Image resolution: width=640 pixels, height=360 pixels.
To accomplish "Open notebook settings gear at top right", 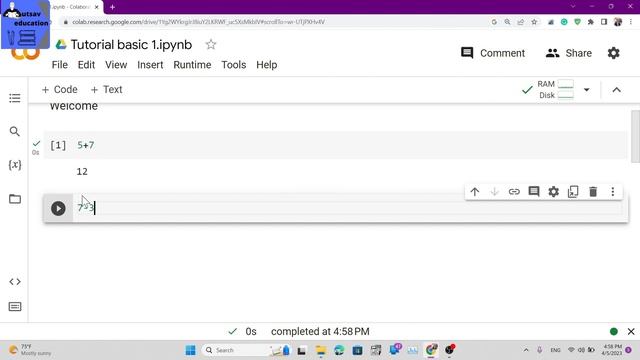I will 613,53.
